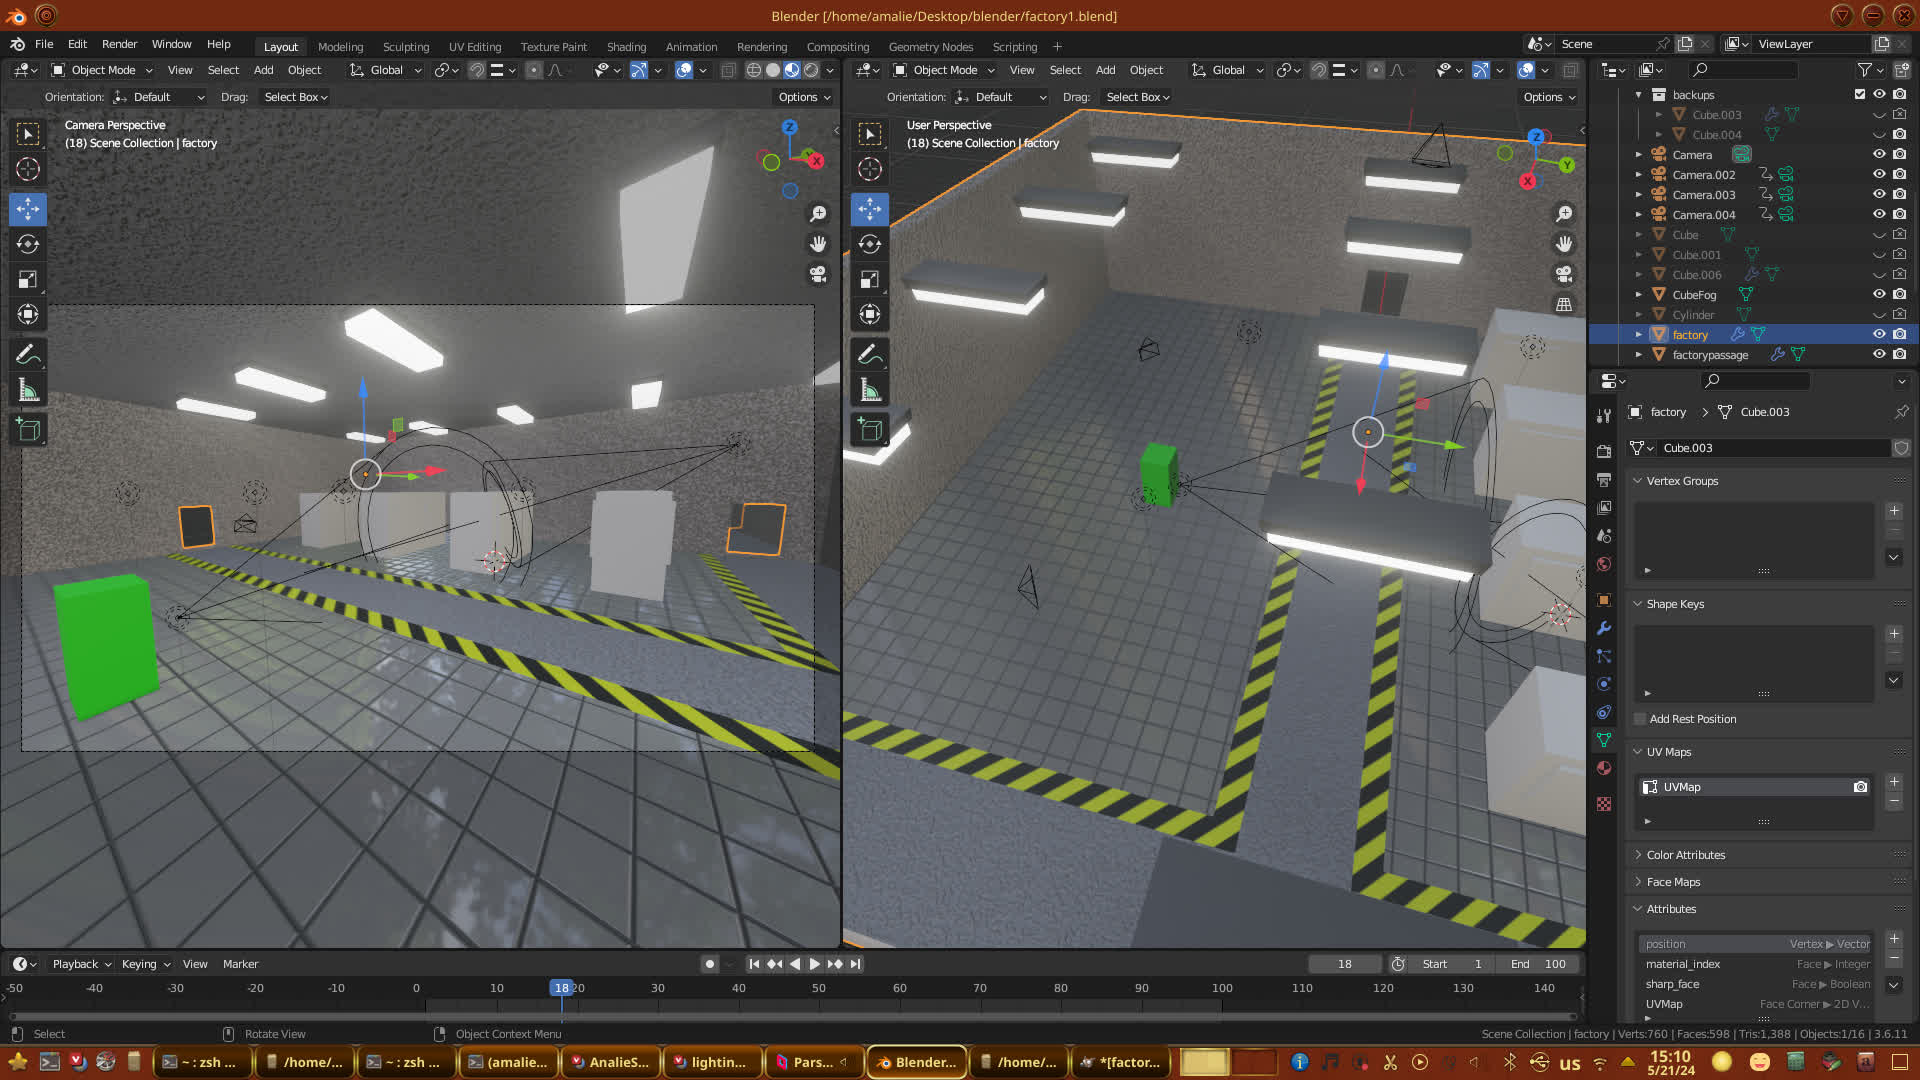The height and width of the screenshot is (1080, 1920).
Task: Switch to the Shading workspace tab
Action: click(626, 47)
